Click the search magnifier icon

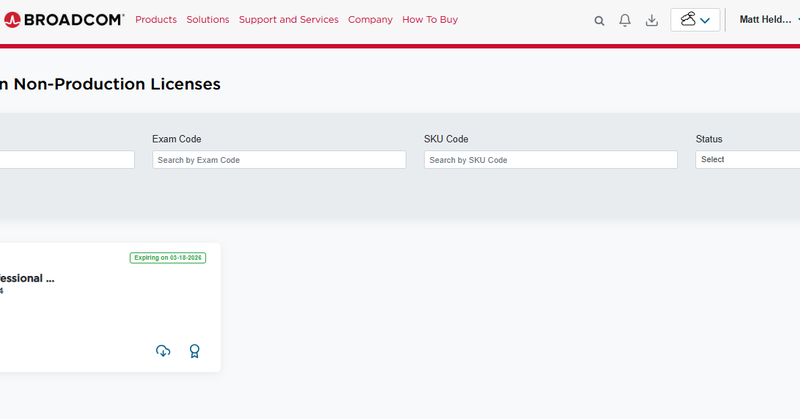[599, 20]
